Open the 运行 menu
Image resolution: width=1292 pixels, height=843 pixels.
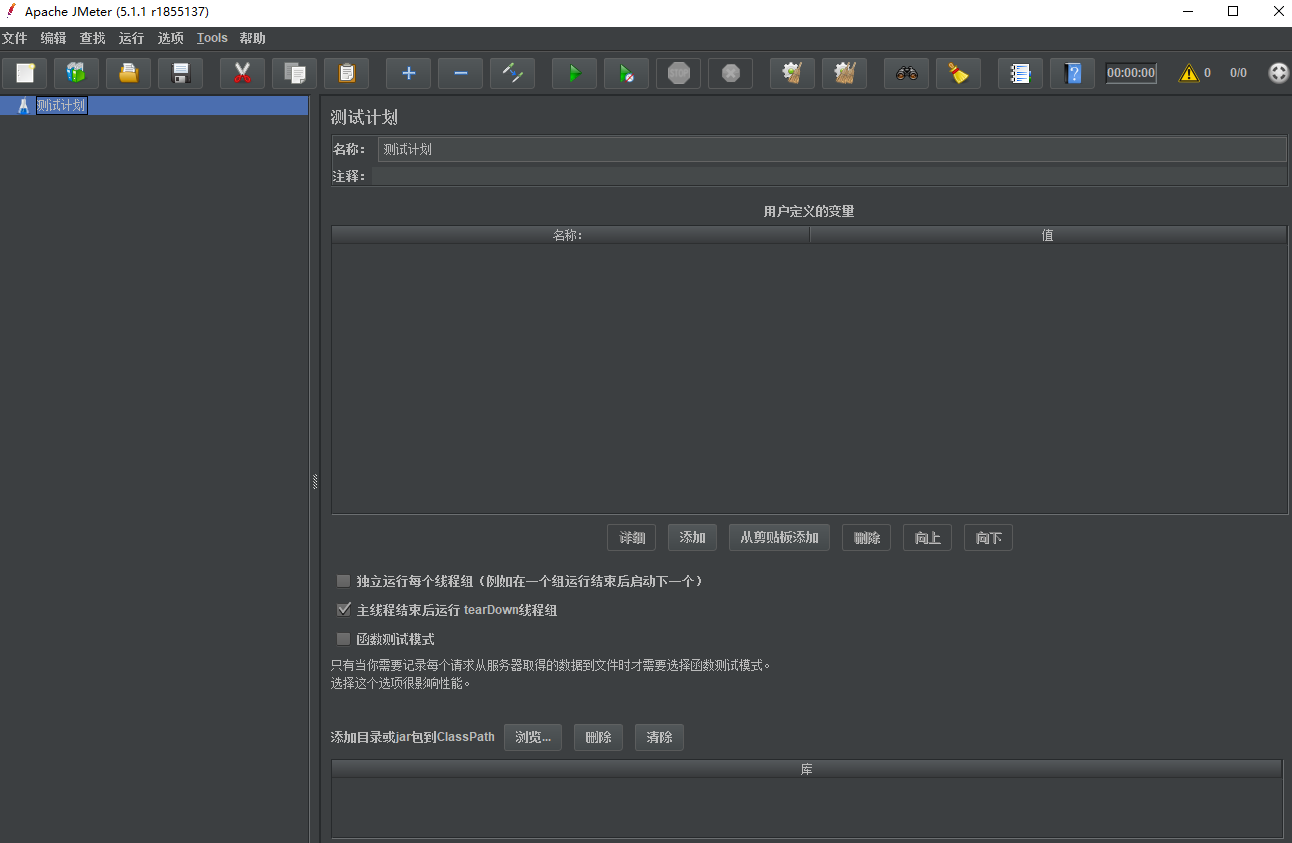click(x=131, y=38)
